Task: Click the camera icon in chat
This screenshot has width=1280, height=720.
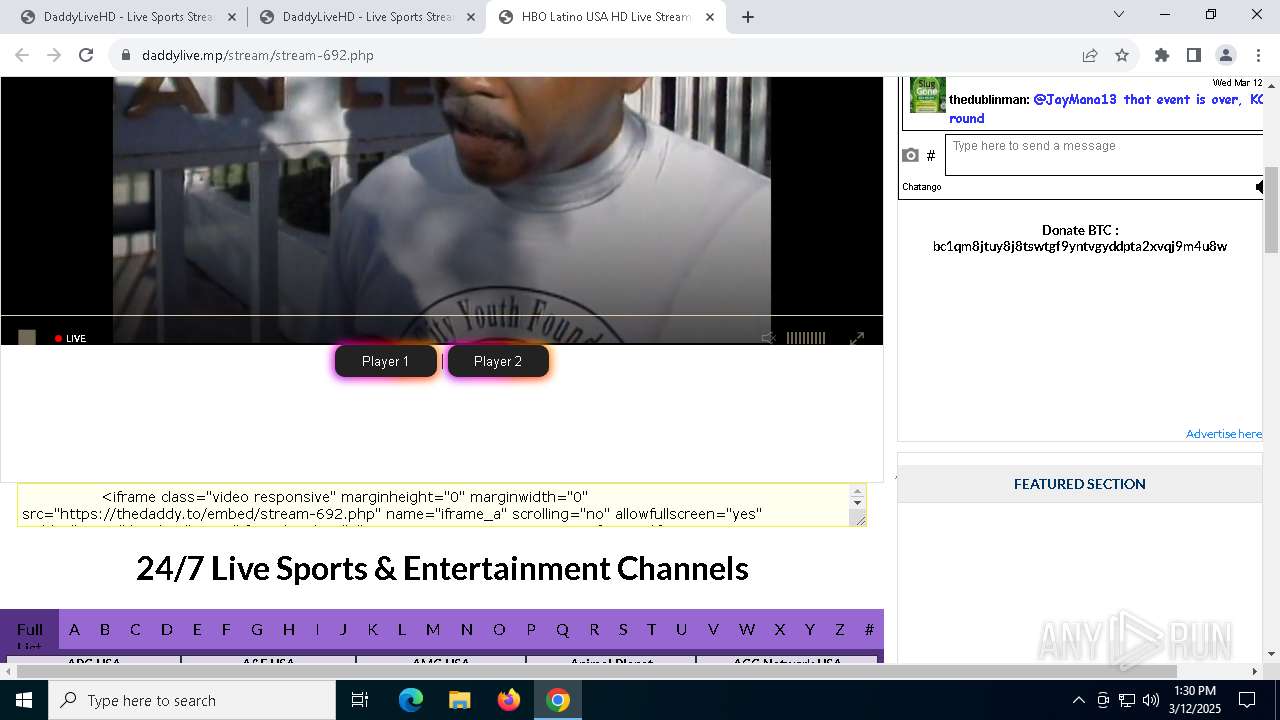Action: click(x=910, y=155)
